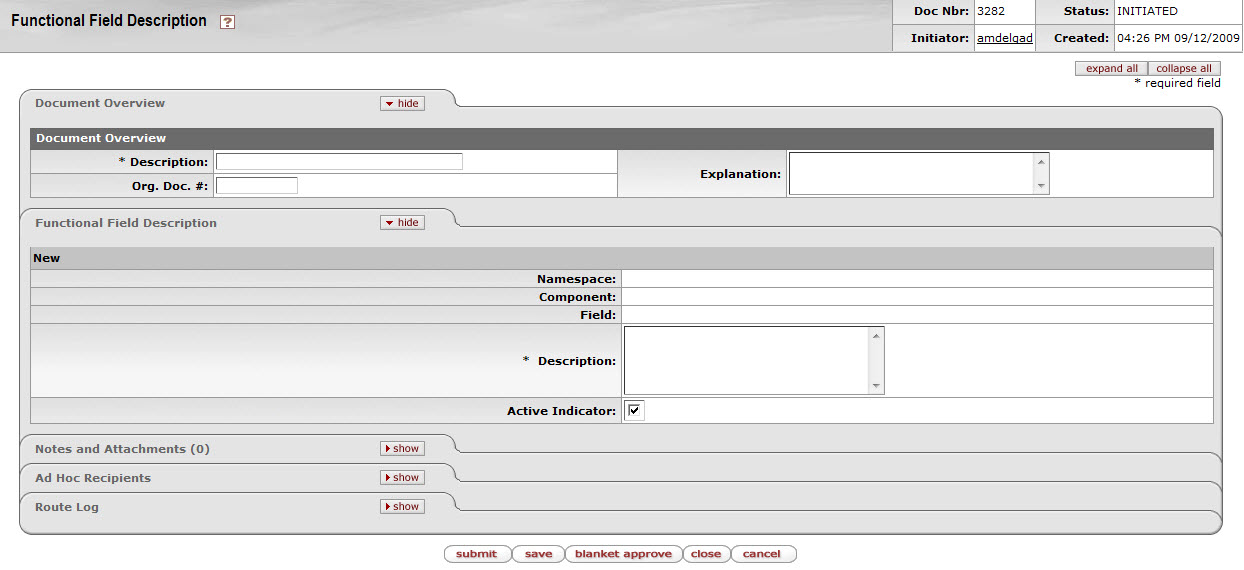The height and width of the screenshot is (570, 1244).
Task: Click the expand all button
Action: (x=1111, y=69)
